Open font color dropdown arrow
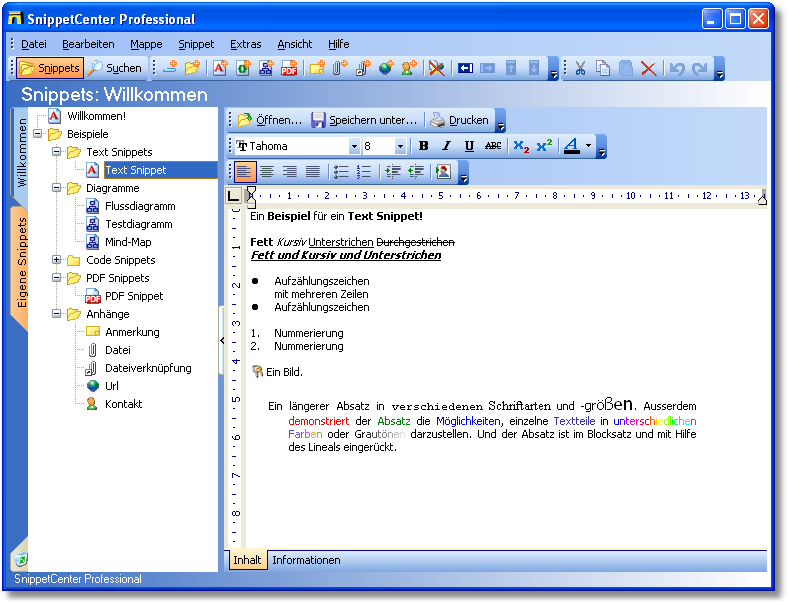This screenshot has width=789, height=605. (x=588, y=146)
